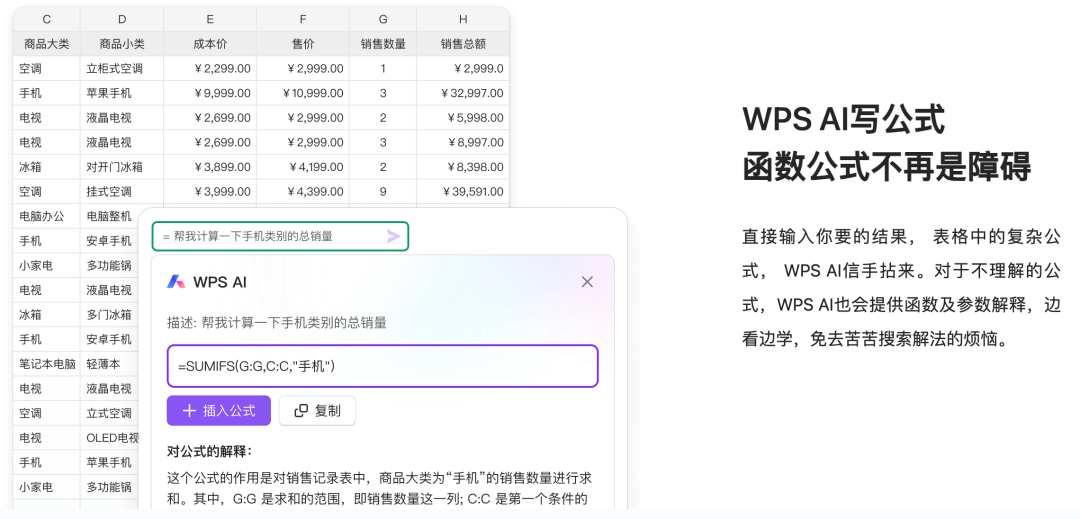Click the ¥4,199.00 price cell

[x=303, y=167]
